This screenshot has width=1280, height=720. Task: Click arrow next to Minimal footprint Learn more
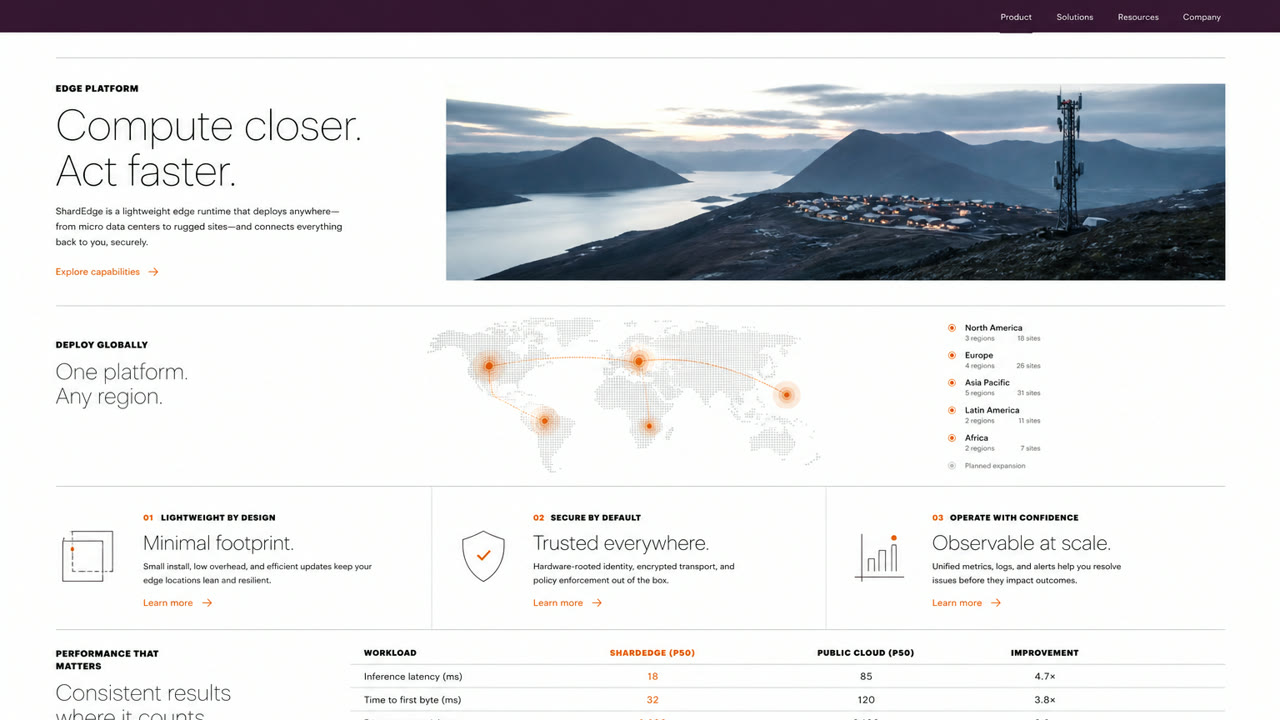coord(207,603)
